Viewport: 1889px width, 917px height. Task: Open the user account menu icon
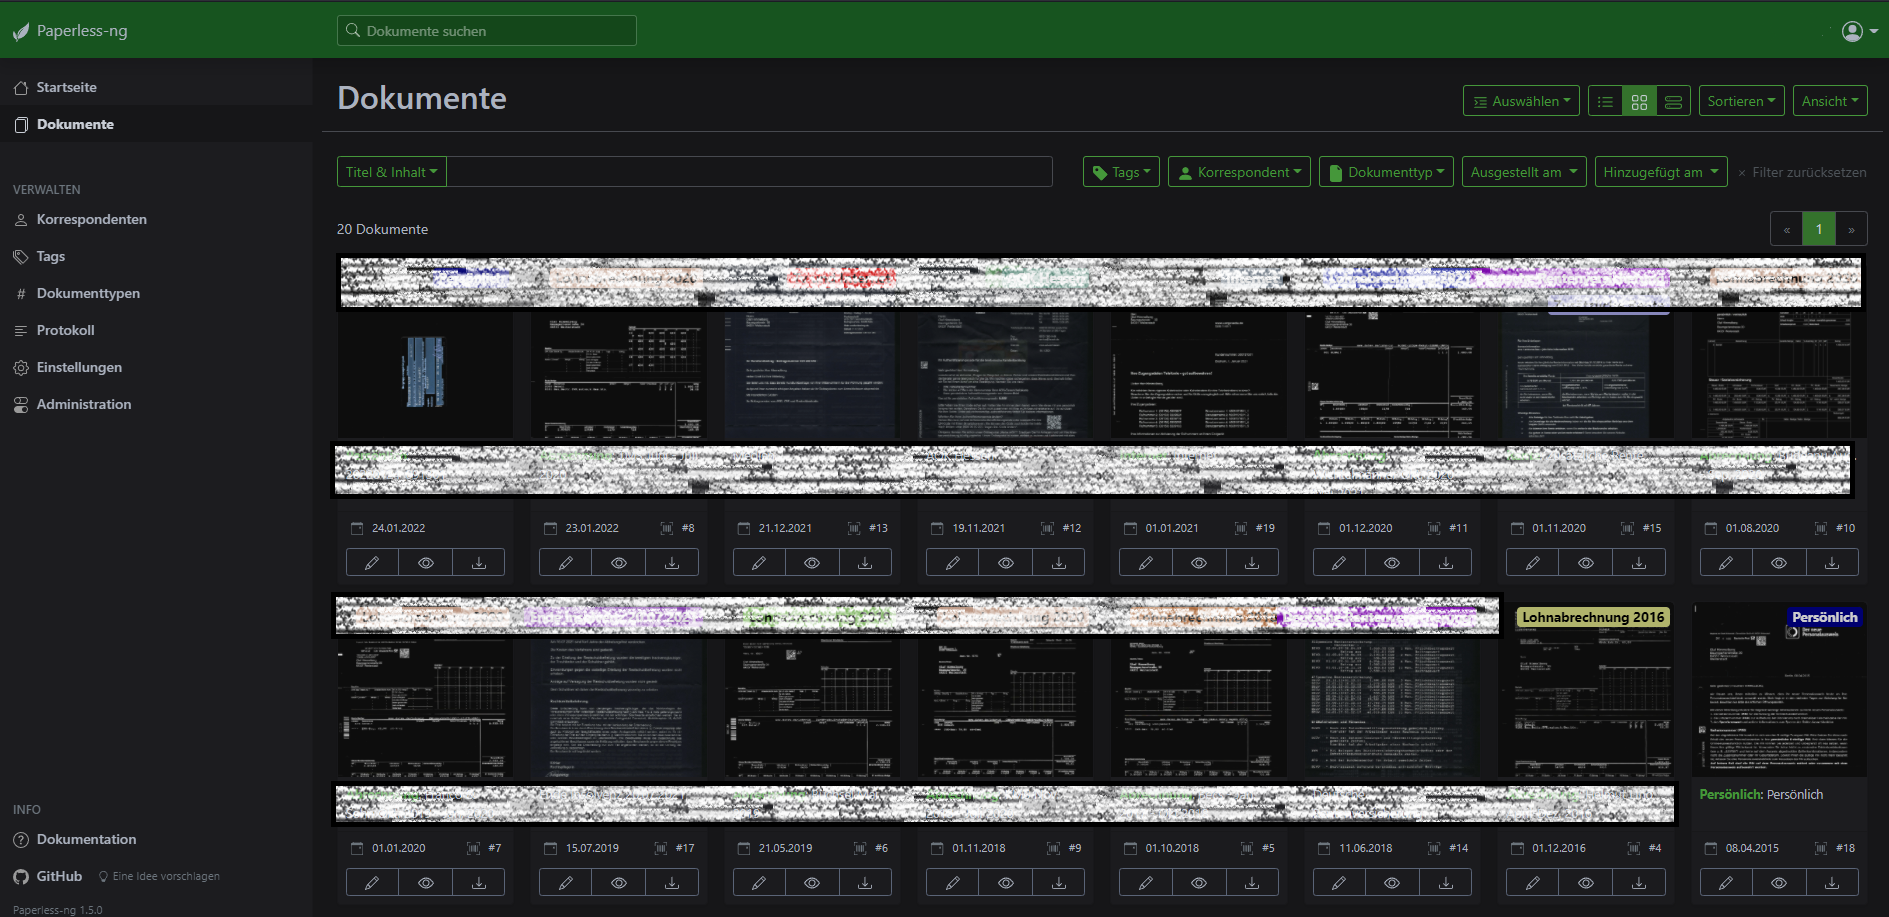coord(1857,31)
